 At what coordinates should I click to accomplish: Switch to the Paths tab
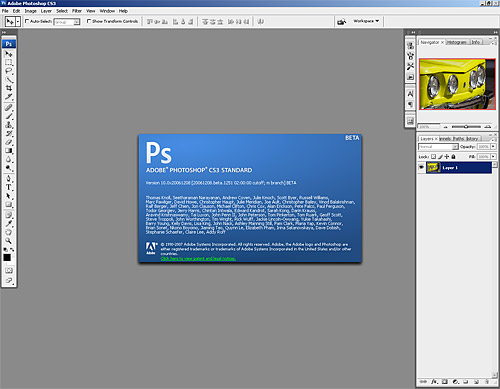[x=458, y=139]
